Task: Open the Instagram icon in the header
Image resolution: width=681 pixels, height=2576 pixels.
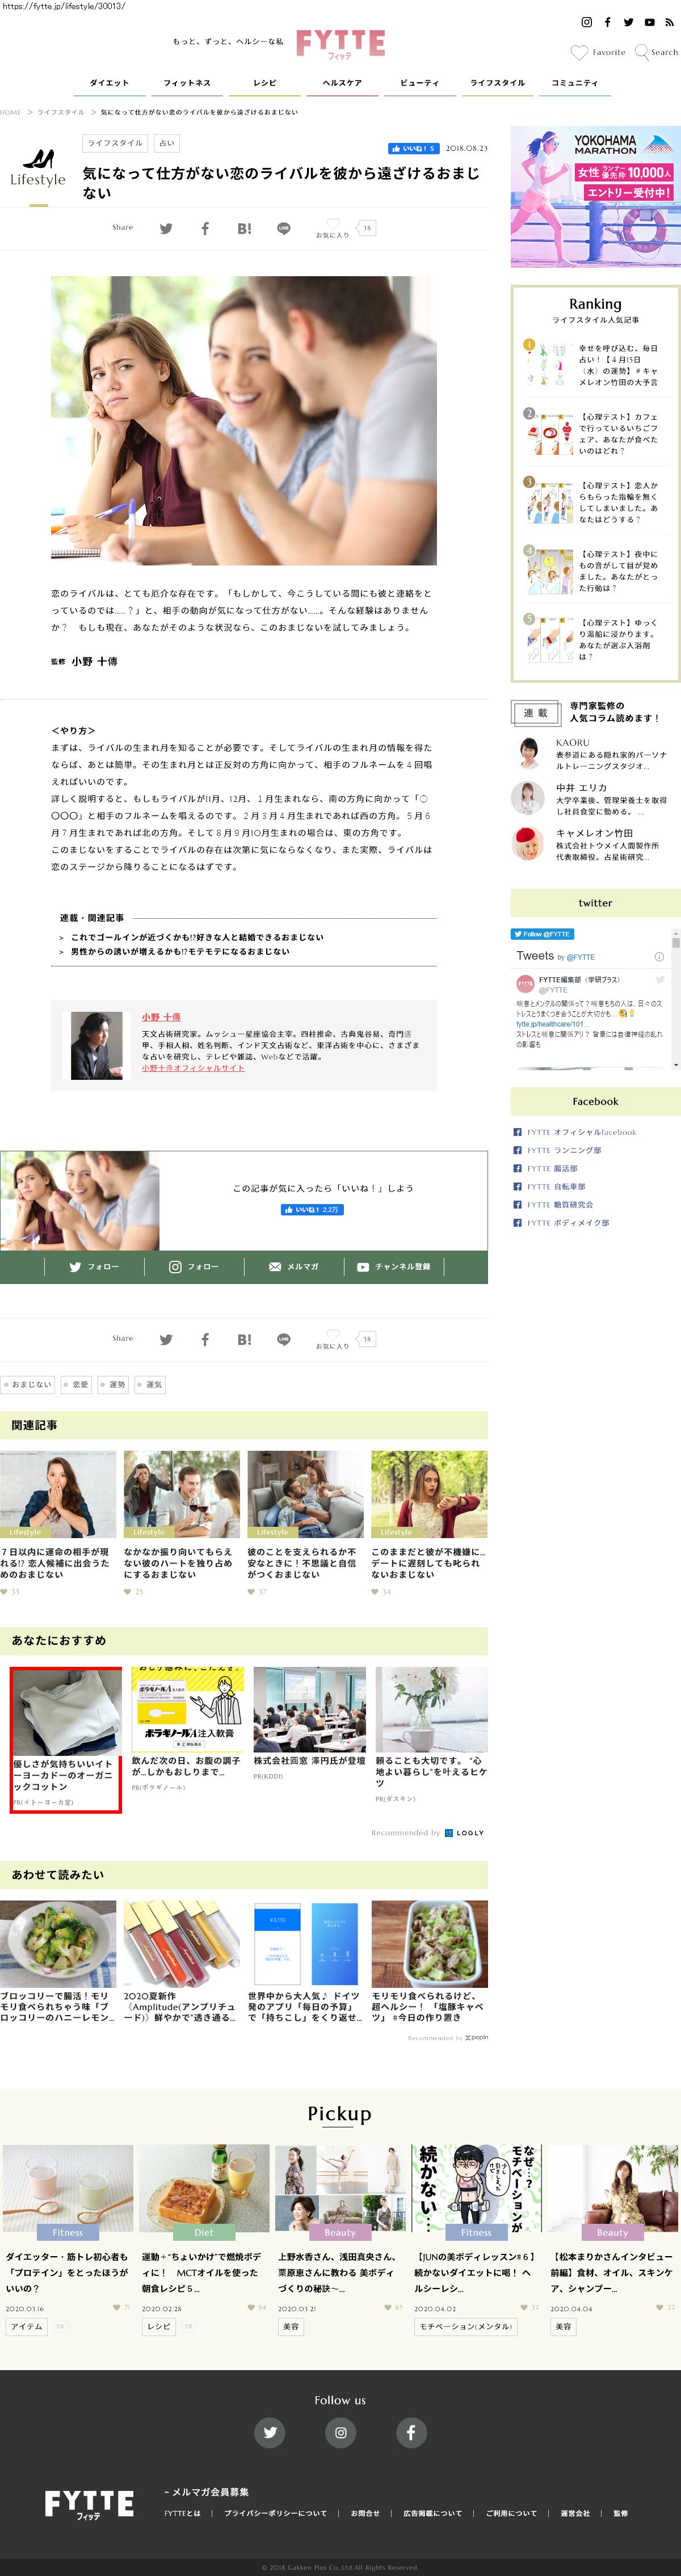Action: click(586, 22)
